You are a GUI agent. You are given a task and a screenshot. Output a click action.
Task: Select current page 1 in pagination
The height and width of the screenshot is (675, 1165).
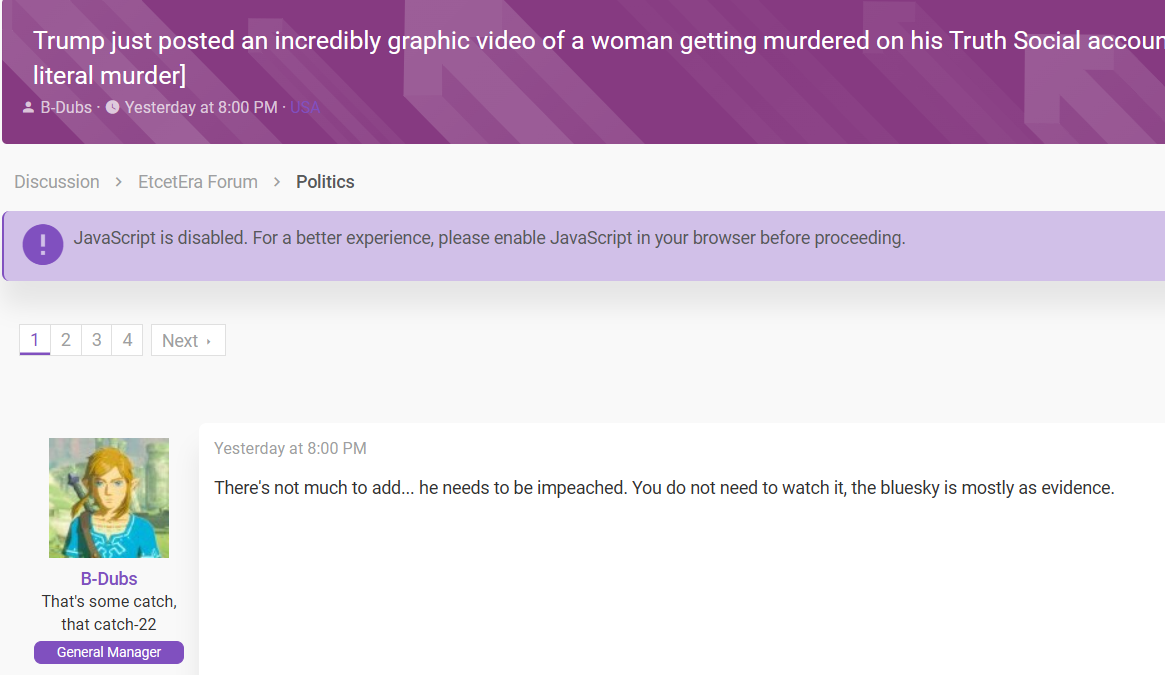pos(34,340)
